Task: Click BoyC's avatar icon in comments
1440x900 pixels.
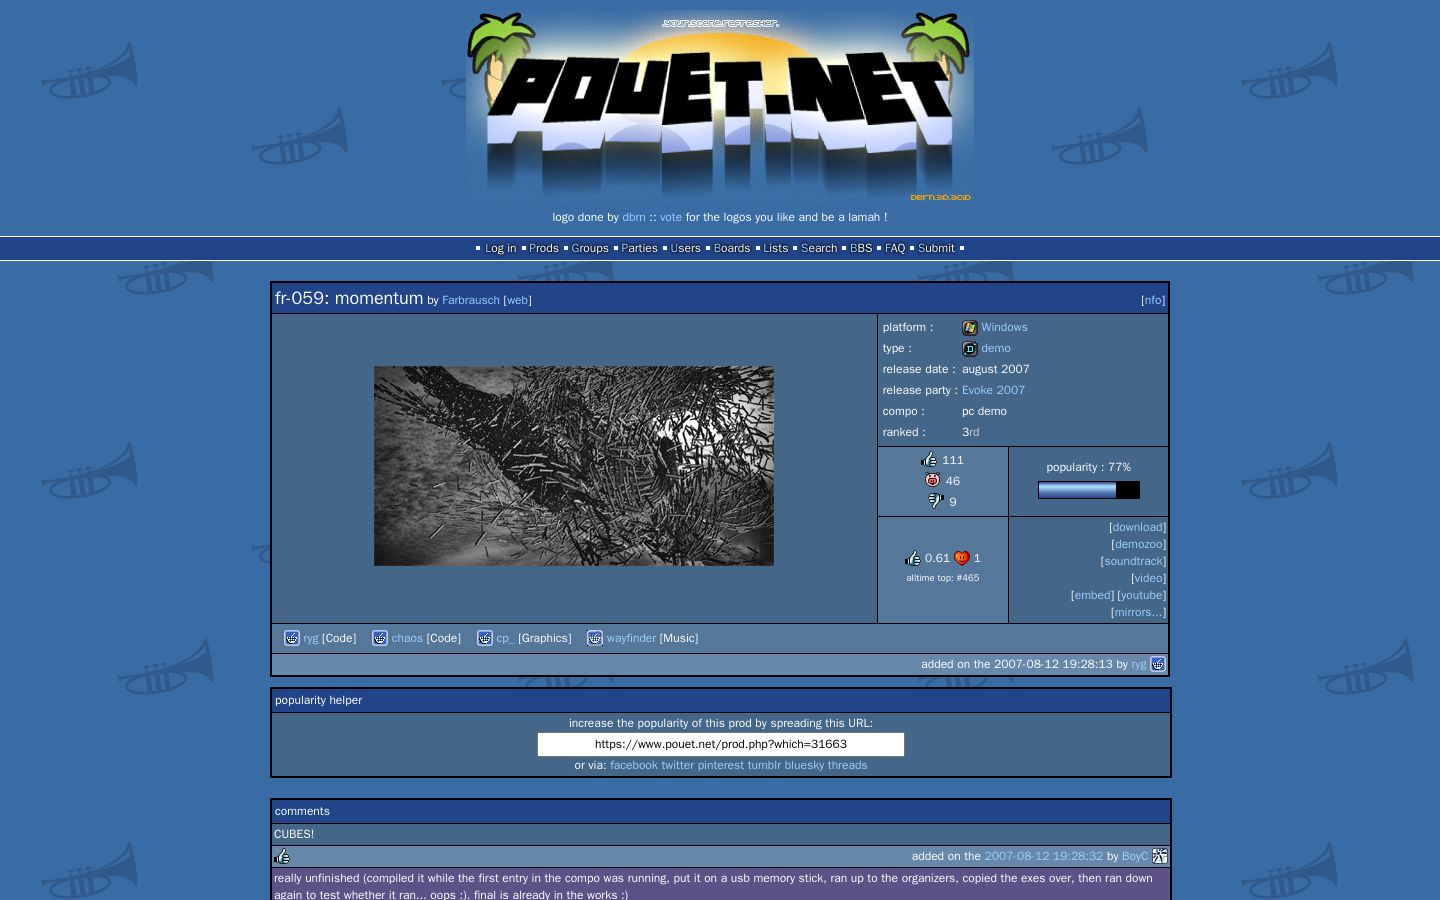Action: click(1160, 856)
